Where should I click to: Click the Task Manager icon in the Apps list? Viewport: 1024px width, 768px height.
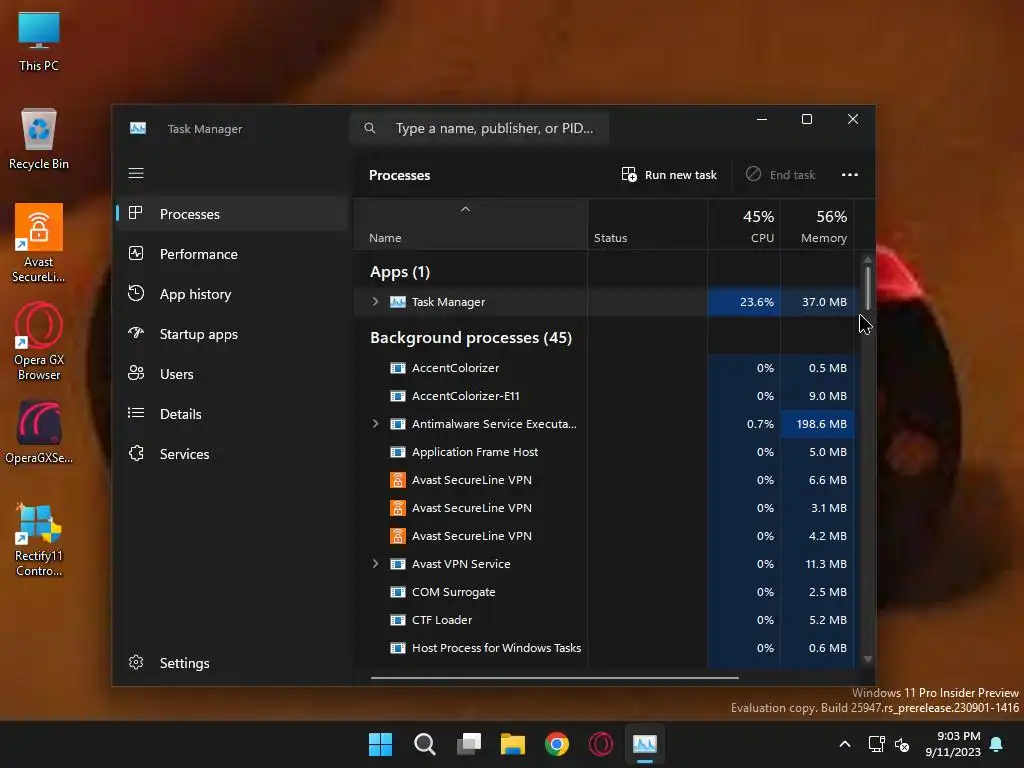[398, 302]
